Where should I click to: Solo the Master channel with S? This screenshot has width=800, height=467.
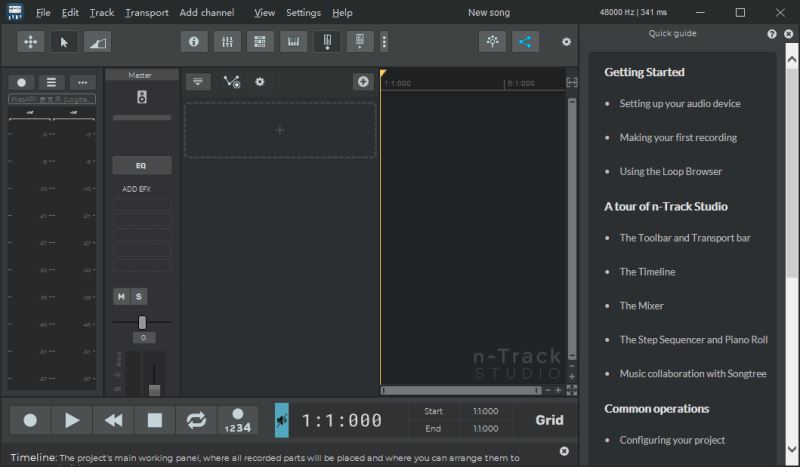(139, 296)
